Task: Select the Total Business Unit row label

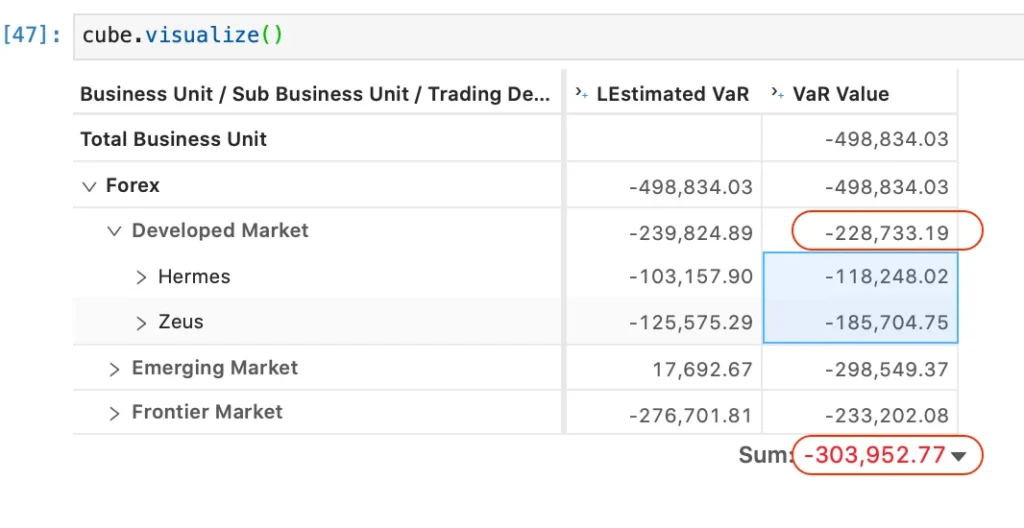Action: click(x=174, y=139)
